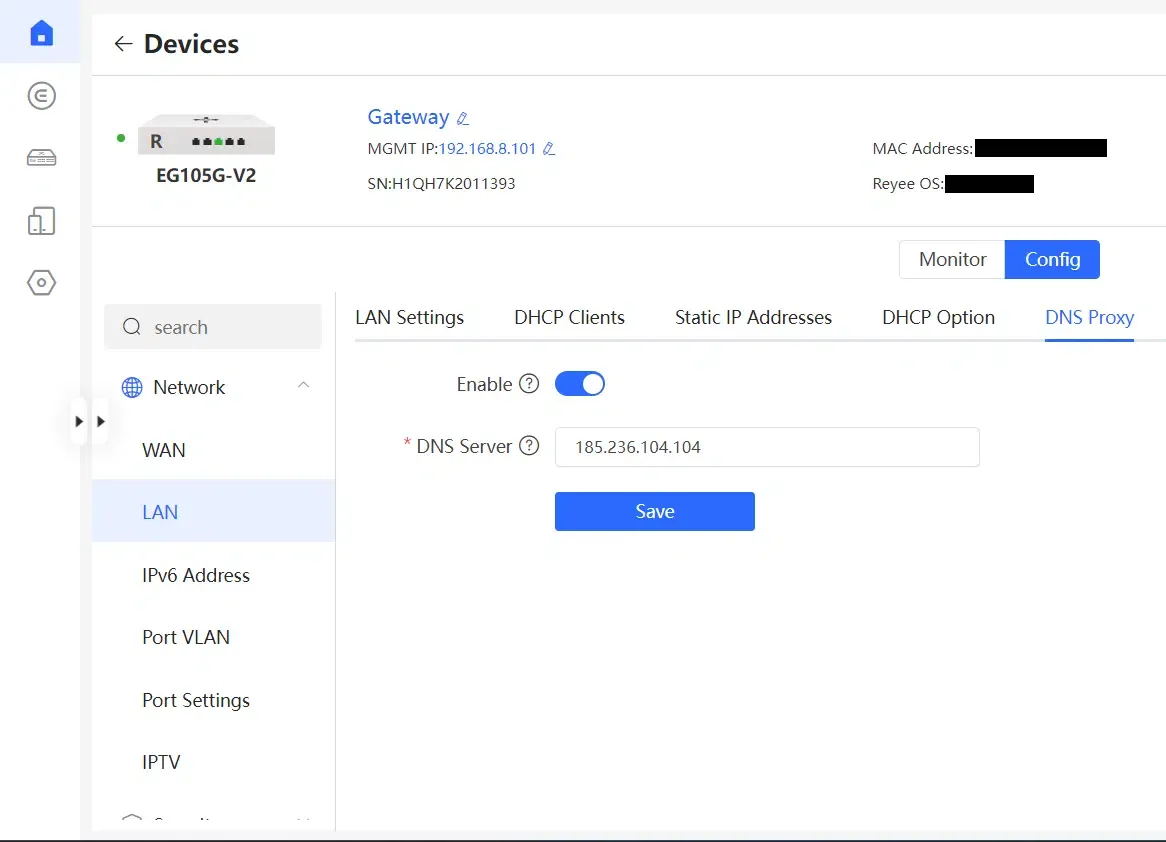The width and height of the screenshot is (1166, 842).
Task: Expand the sidebar with the right arrow handle
Action: coord(101,421)
